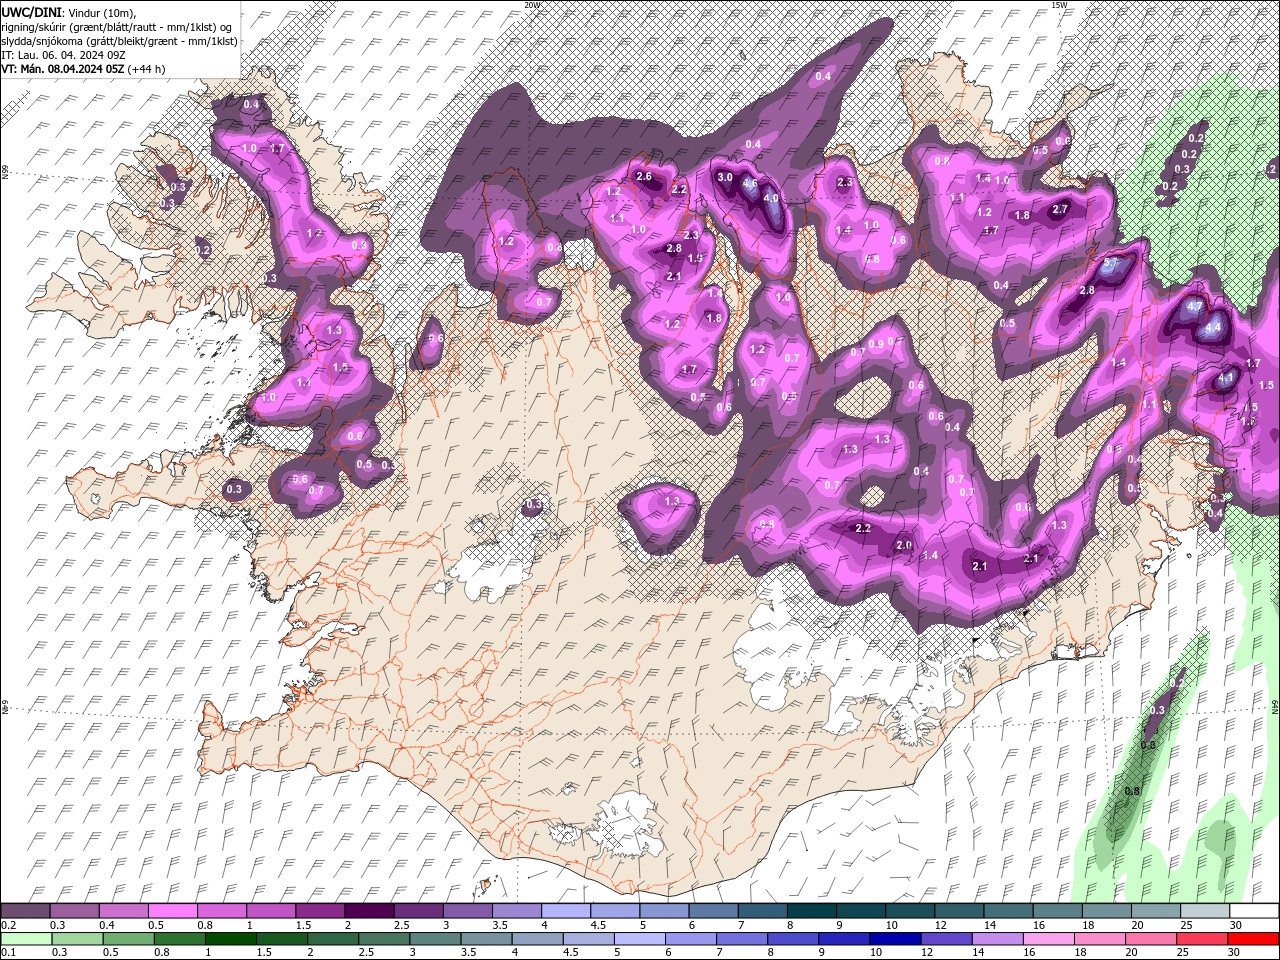Image resolution: width=1280 pixels, height=960 pixels.
Task: Click the UWC/DINI title in the header box
Action: [x=31, y=11]
